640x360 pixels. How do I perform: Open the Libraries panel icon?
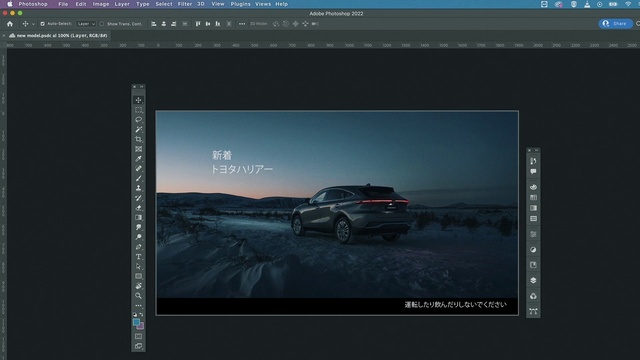533,265
